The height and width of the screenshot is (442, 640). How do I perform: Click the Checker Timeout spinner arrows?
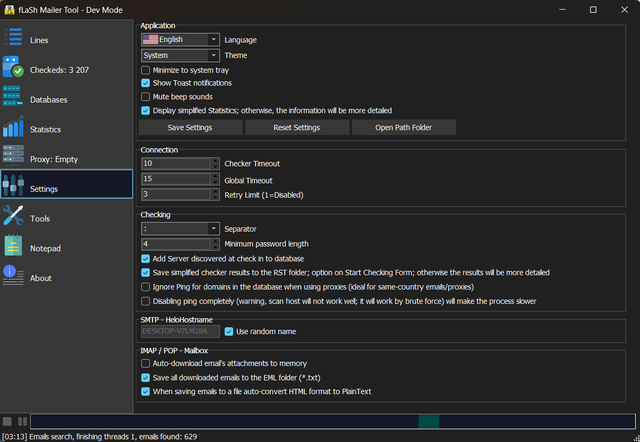click(215, 164)
